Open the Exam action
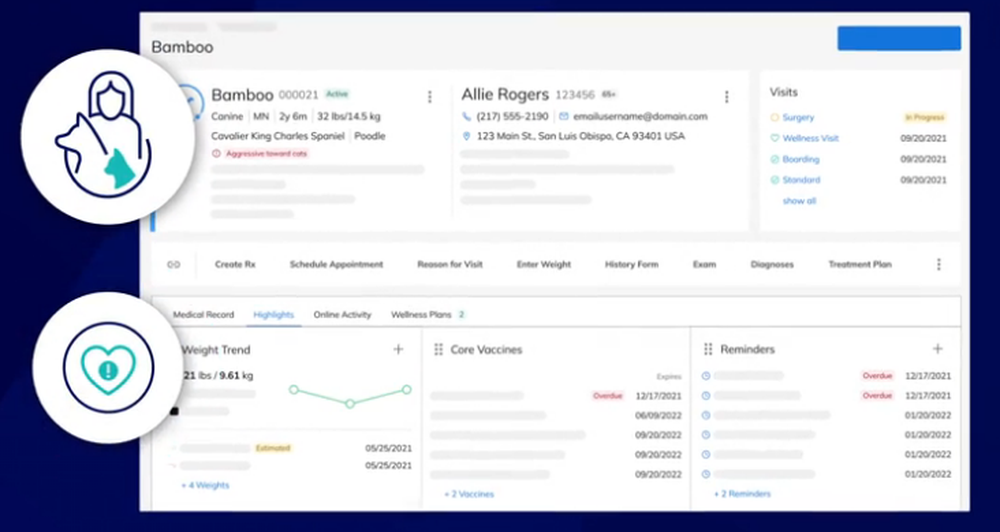 tap(704, 264)
